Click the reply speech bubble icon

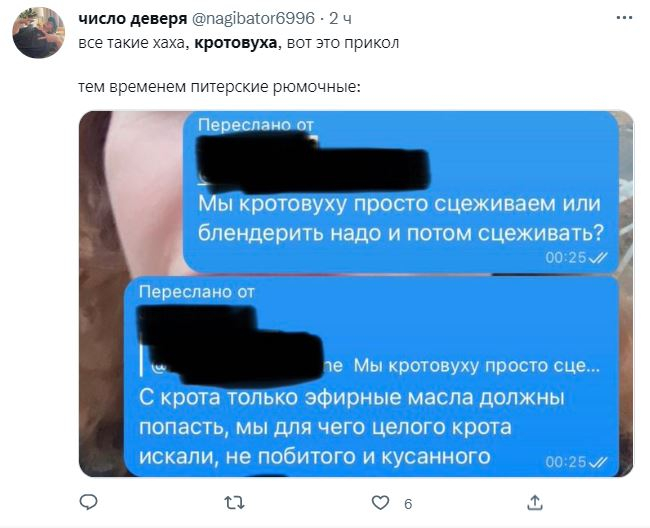(x=88, y=502)
